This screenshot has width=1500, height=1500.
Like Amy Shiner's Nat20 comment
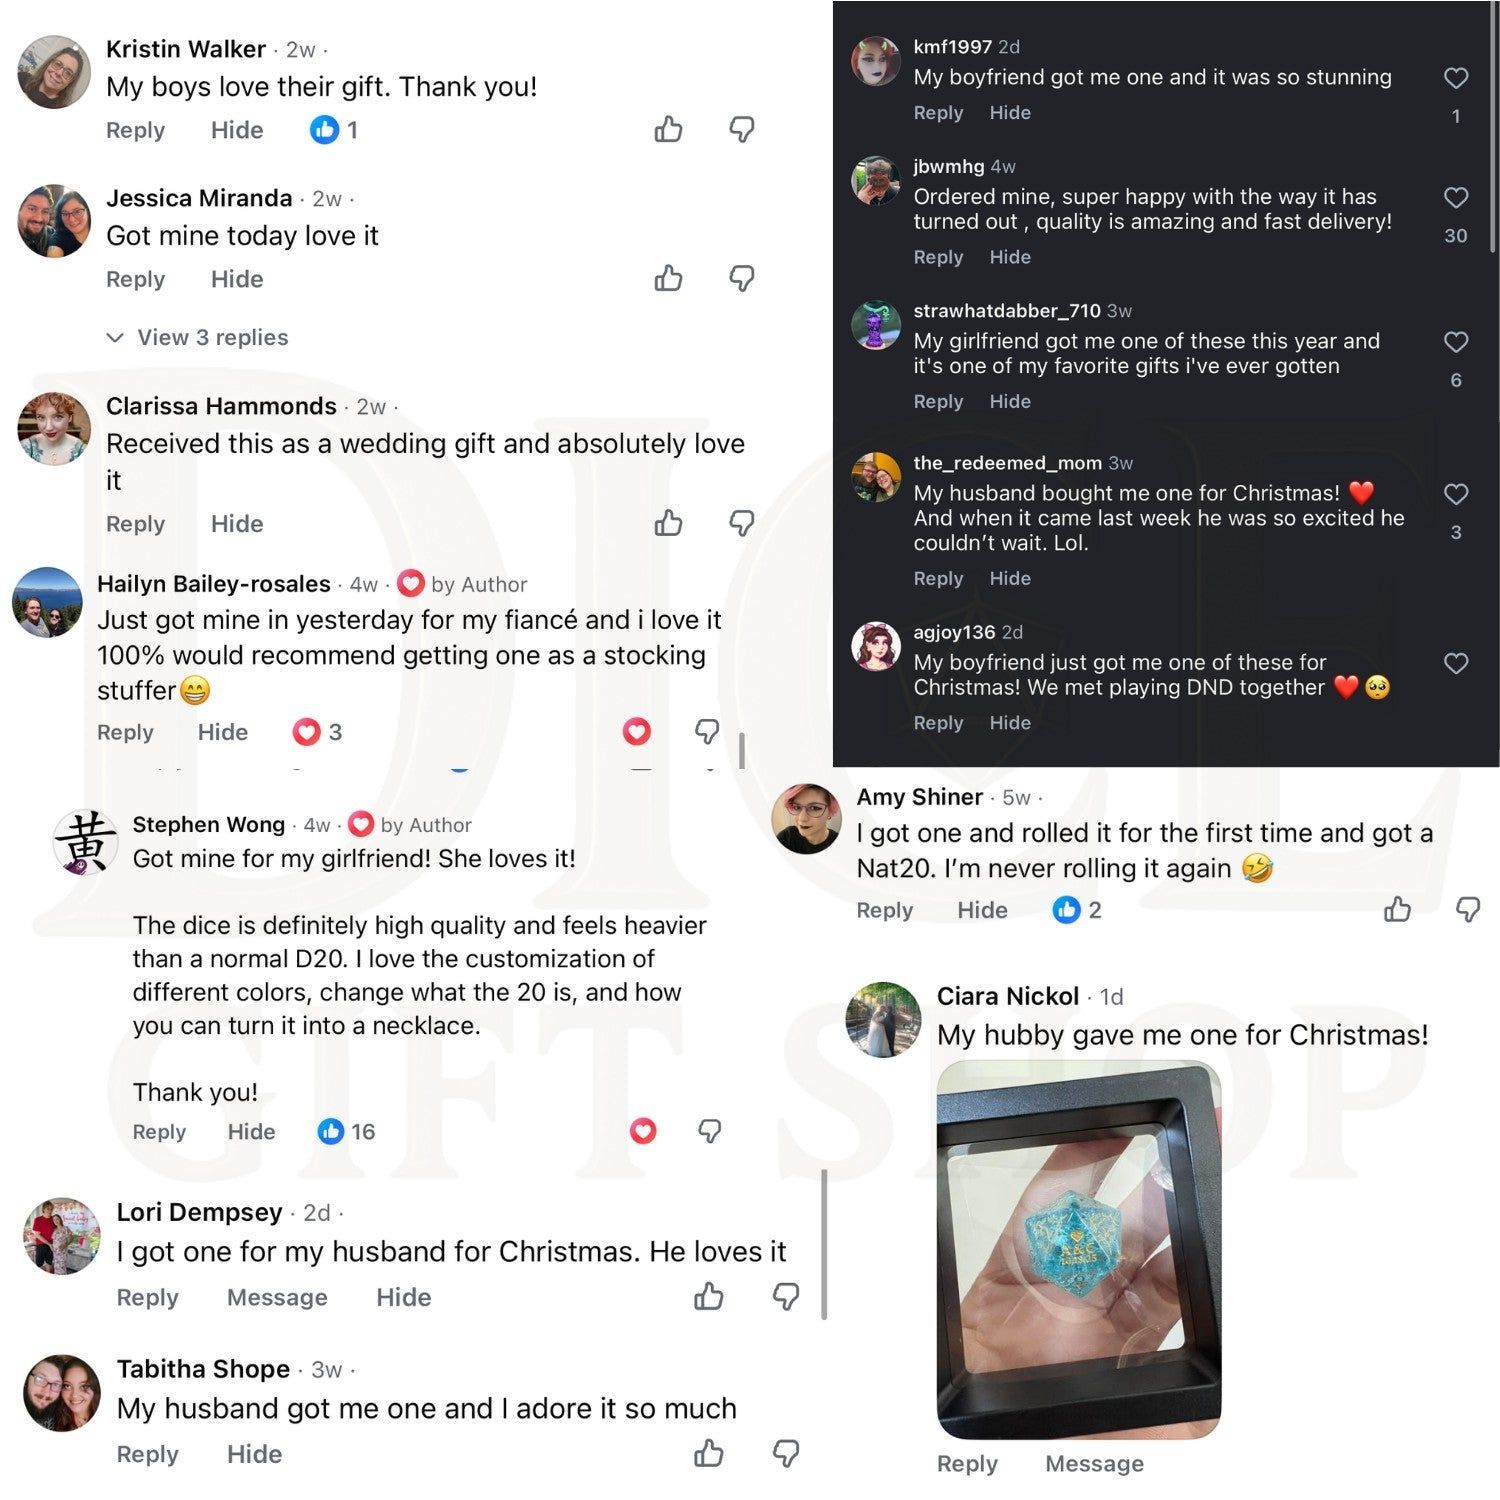(1397, 909)
